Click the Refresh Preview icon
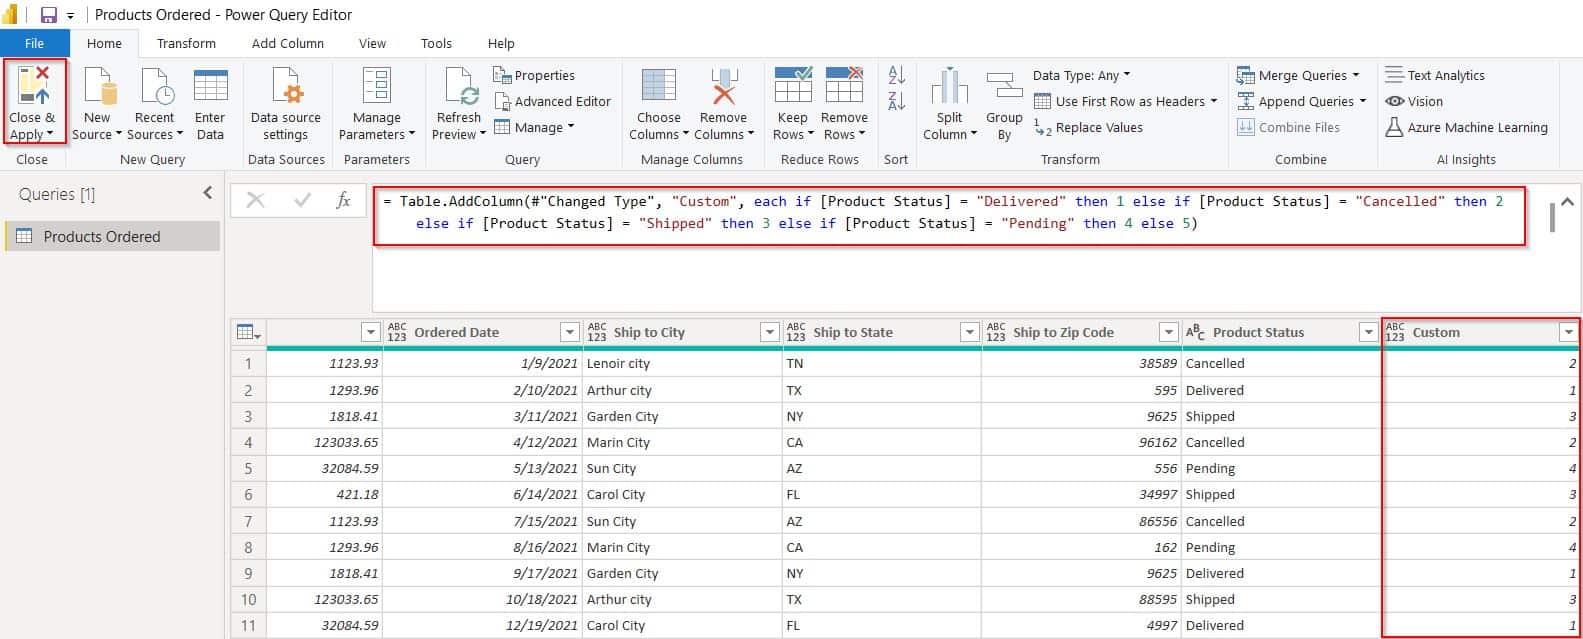Viewport: 1583px width, 639px height. coord(460,86)
